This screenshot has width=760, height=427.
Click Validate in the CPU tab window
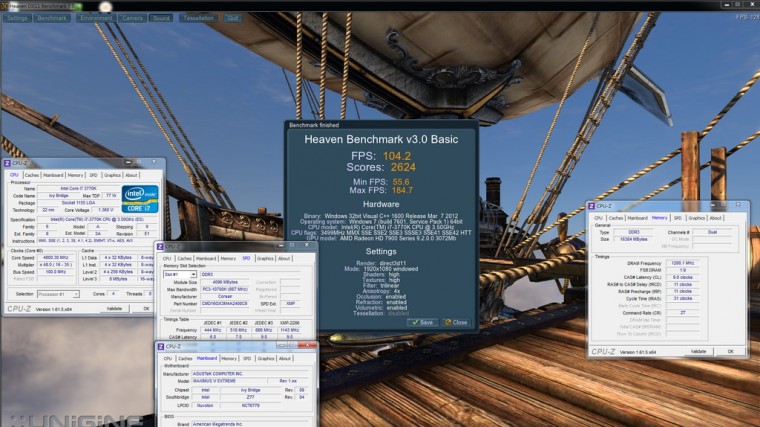tap(114, 308)
